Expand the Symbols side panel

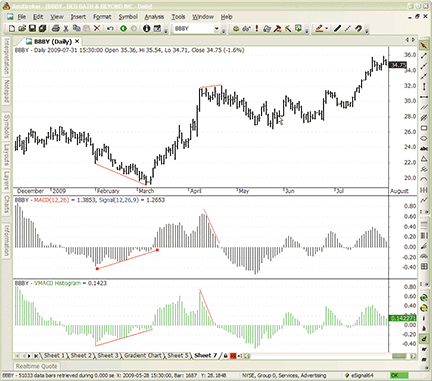[x=6, y=126]
